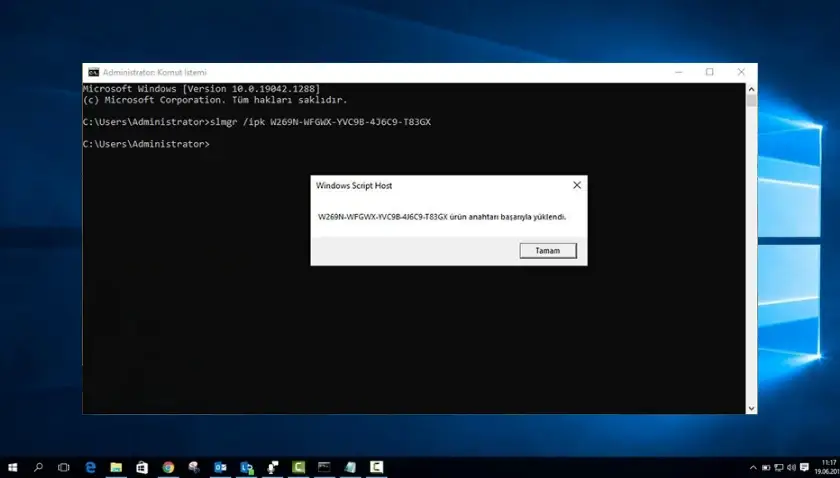Click the console vertical scrollbar thumb

click(751, 101)
